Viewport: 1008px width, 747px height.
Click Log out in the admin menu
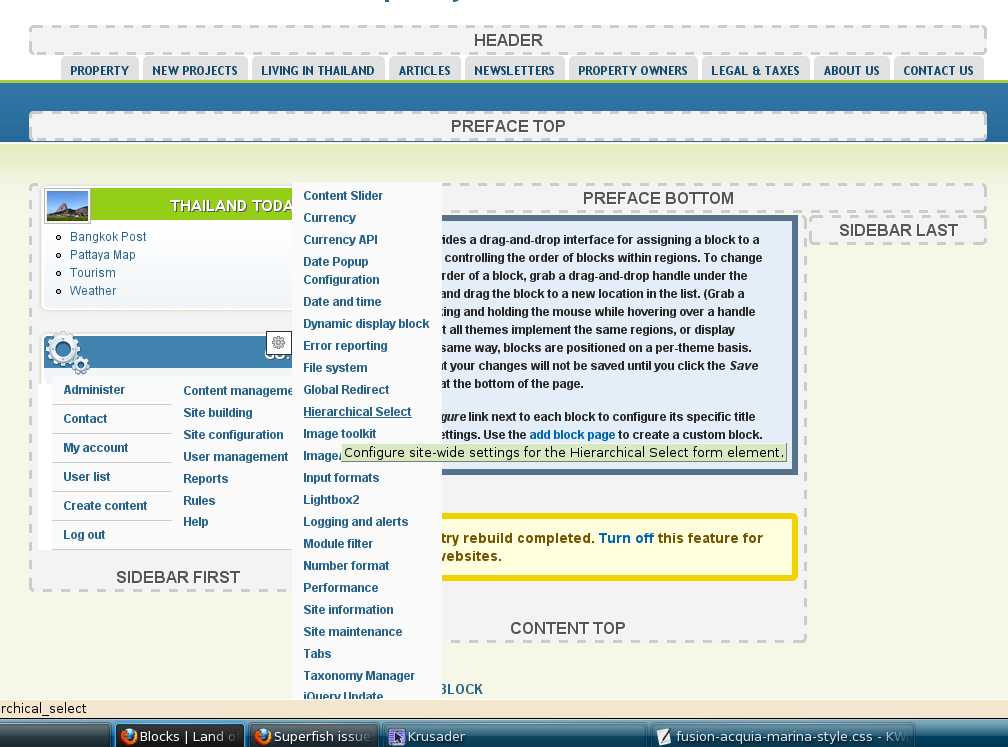click(82, 534)
